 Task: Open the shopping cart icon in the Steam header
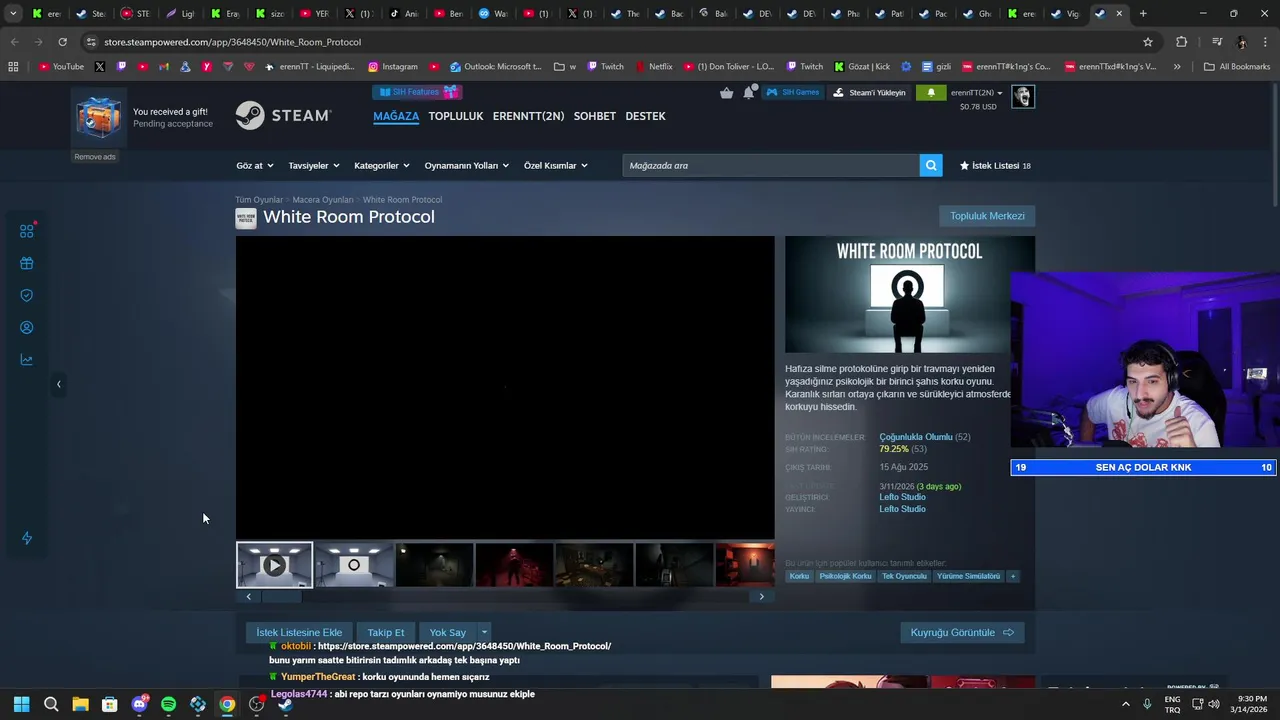click(726, 93)
